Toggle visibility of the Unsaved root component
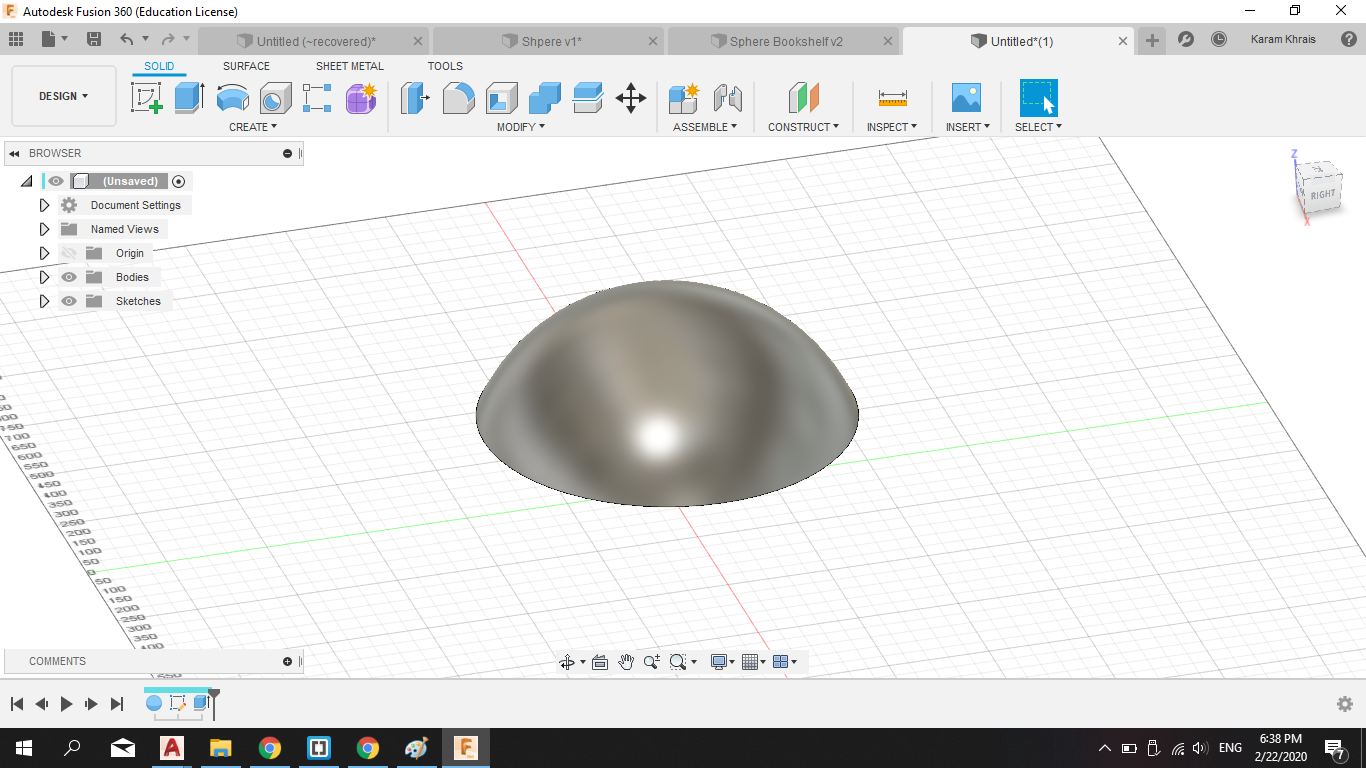The width and height of the screenshot is (1366, 768). tap(56, 181)
